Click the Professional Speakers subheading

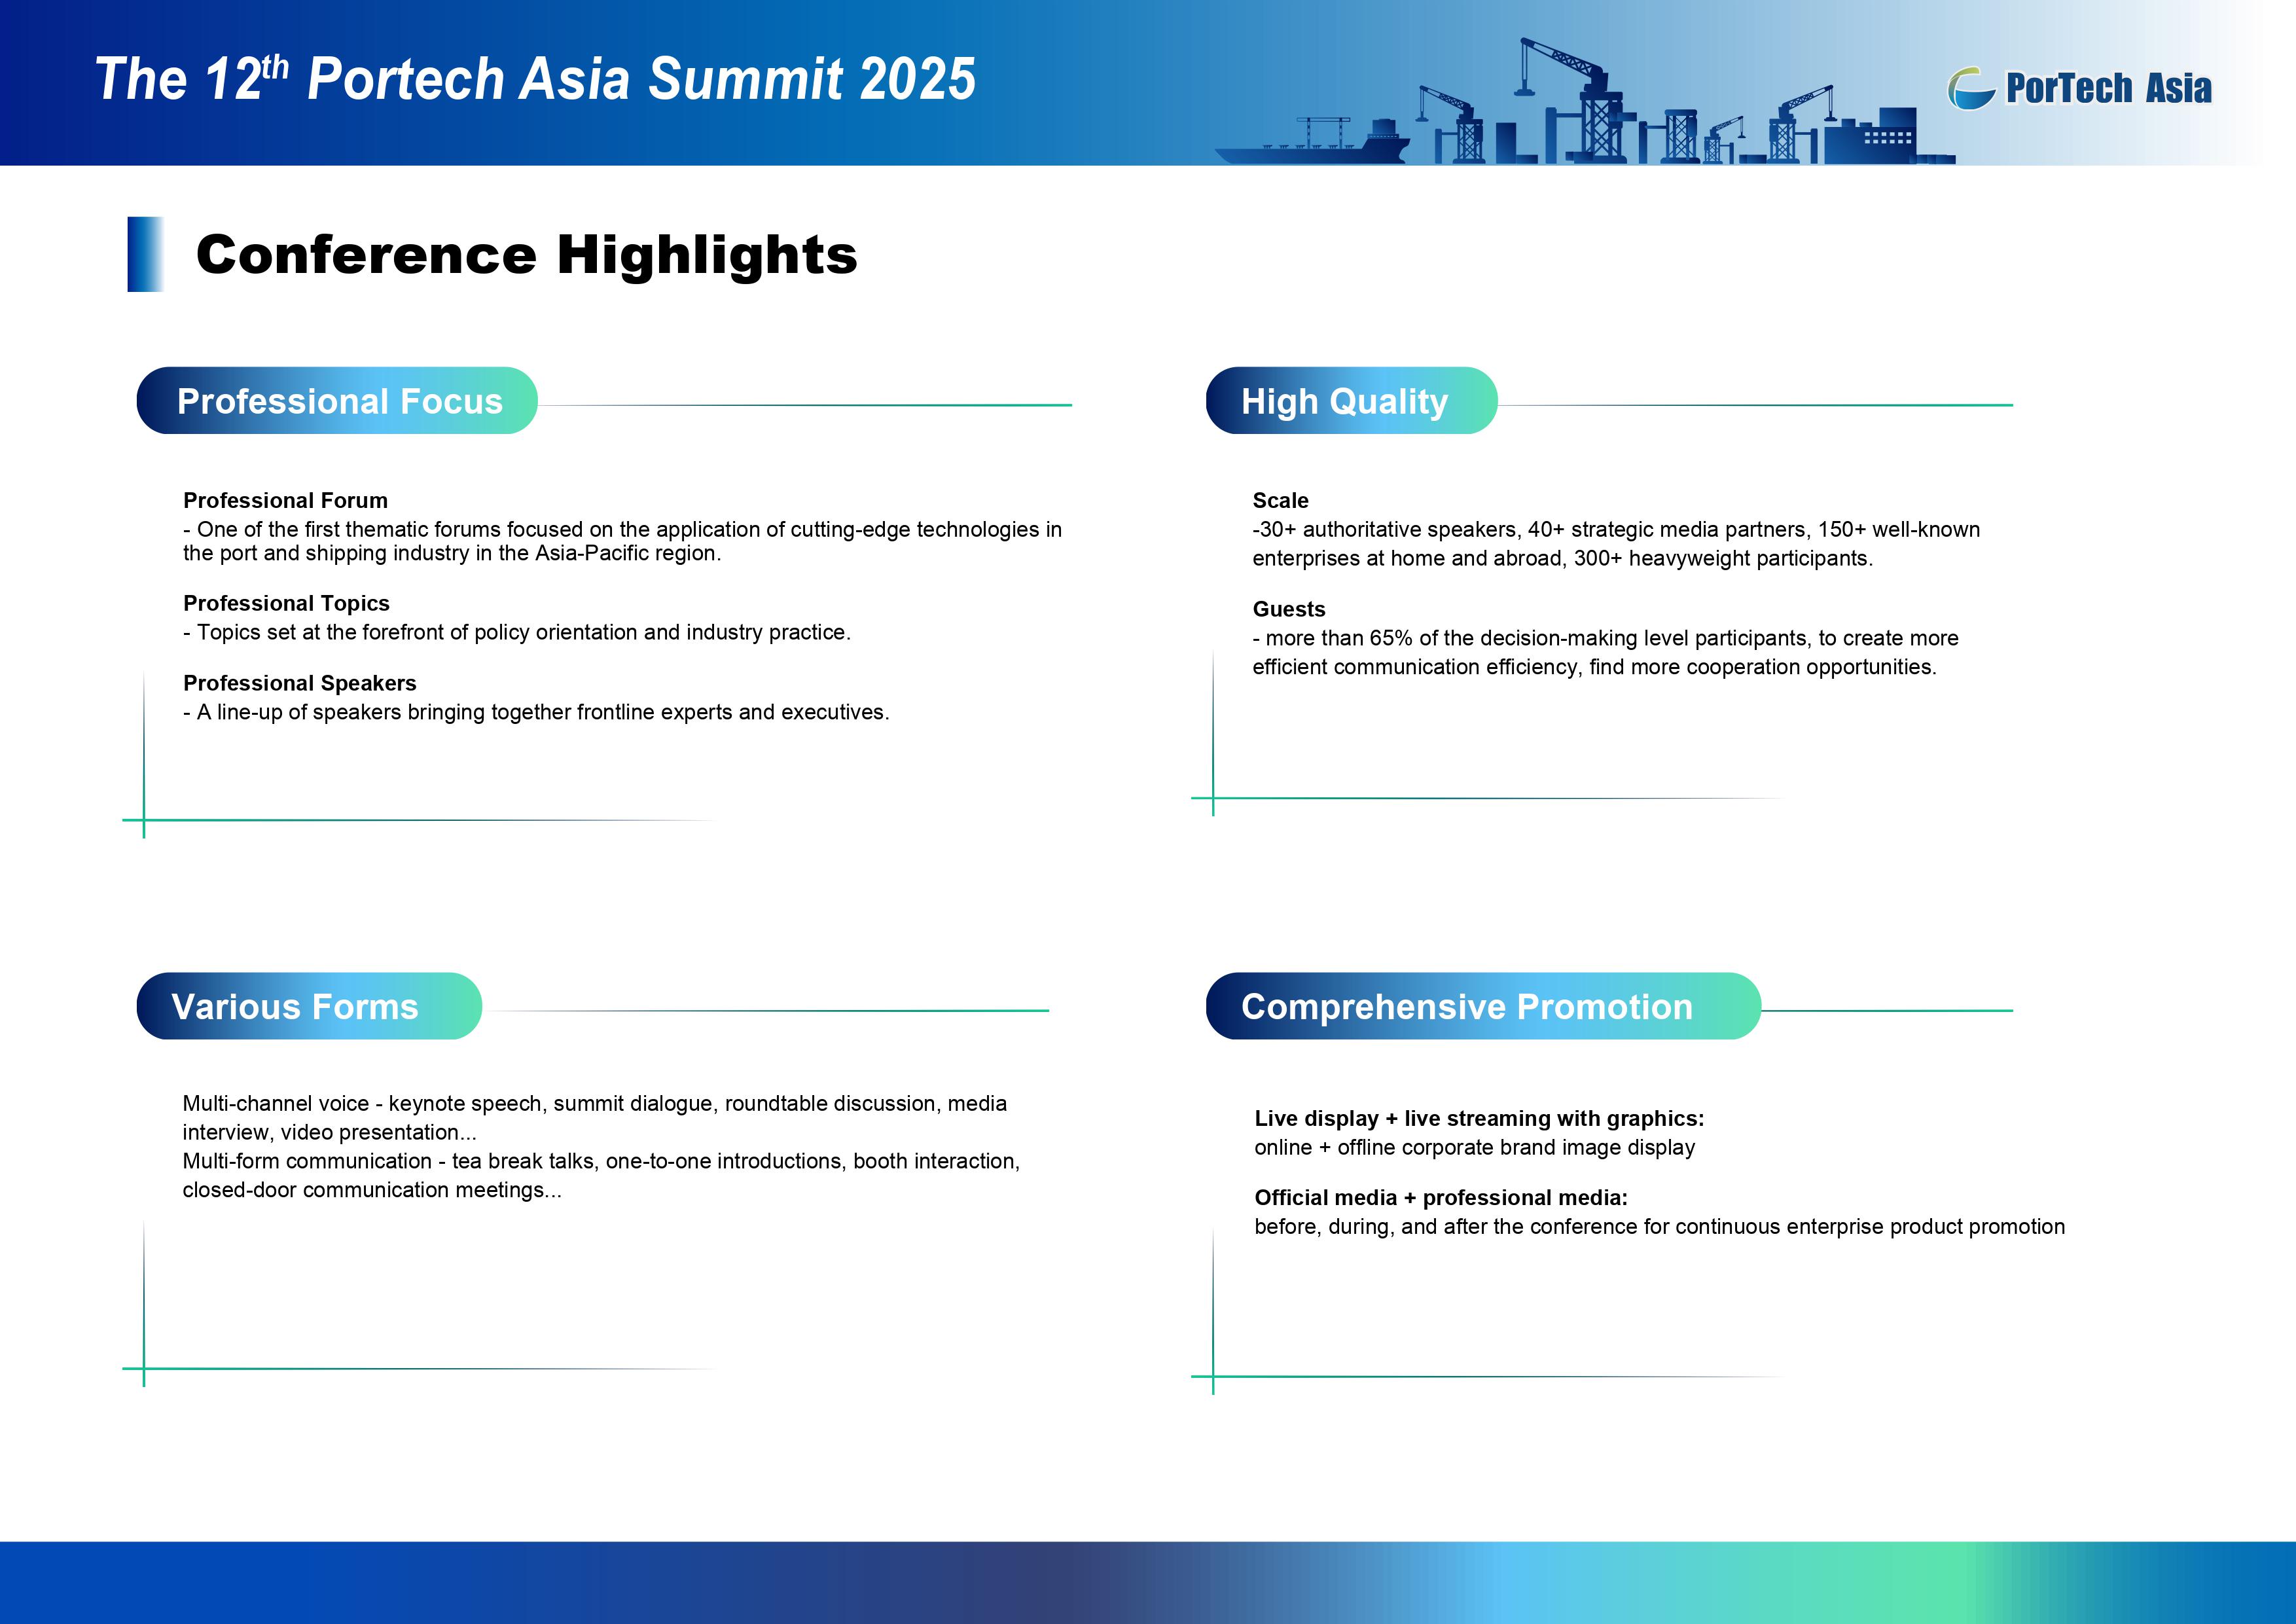[299, 683]
